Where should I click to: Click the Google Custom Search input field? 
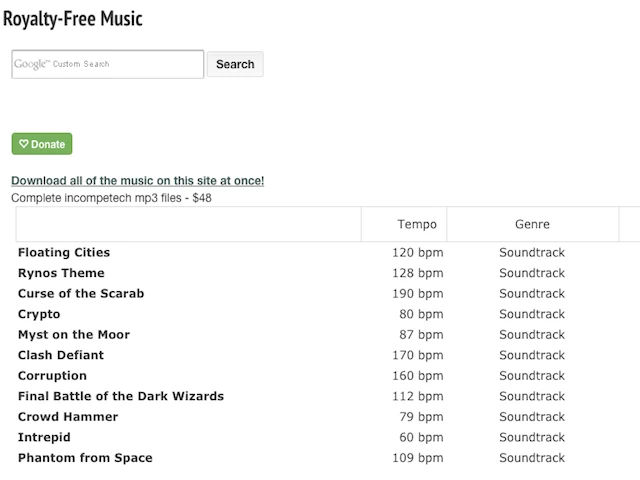pos(107,64)
